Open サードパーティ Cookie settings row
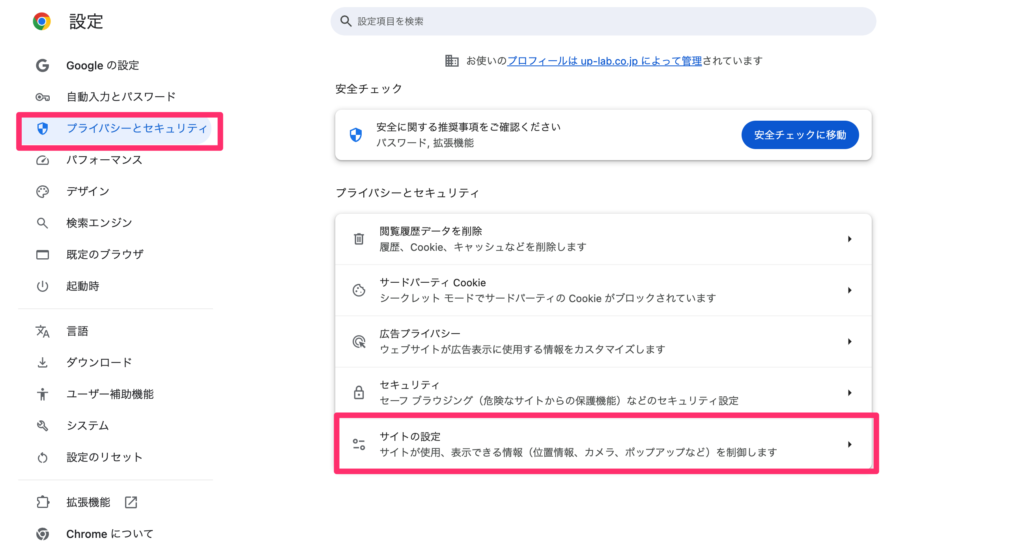 point(603,290)
